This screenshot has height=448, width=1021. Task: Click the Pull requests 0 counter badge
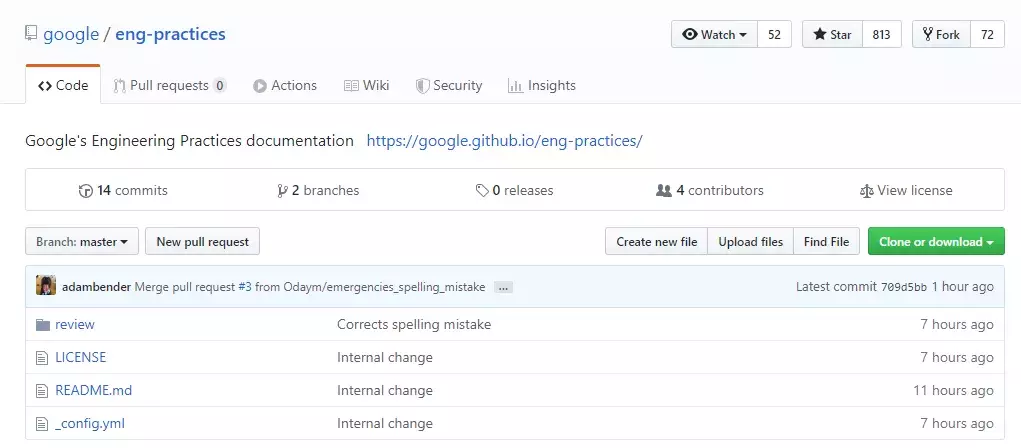[x=219, y=85]
